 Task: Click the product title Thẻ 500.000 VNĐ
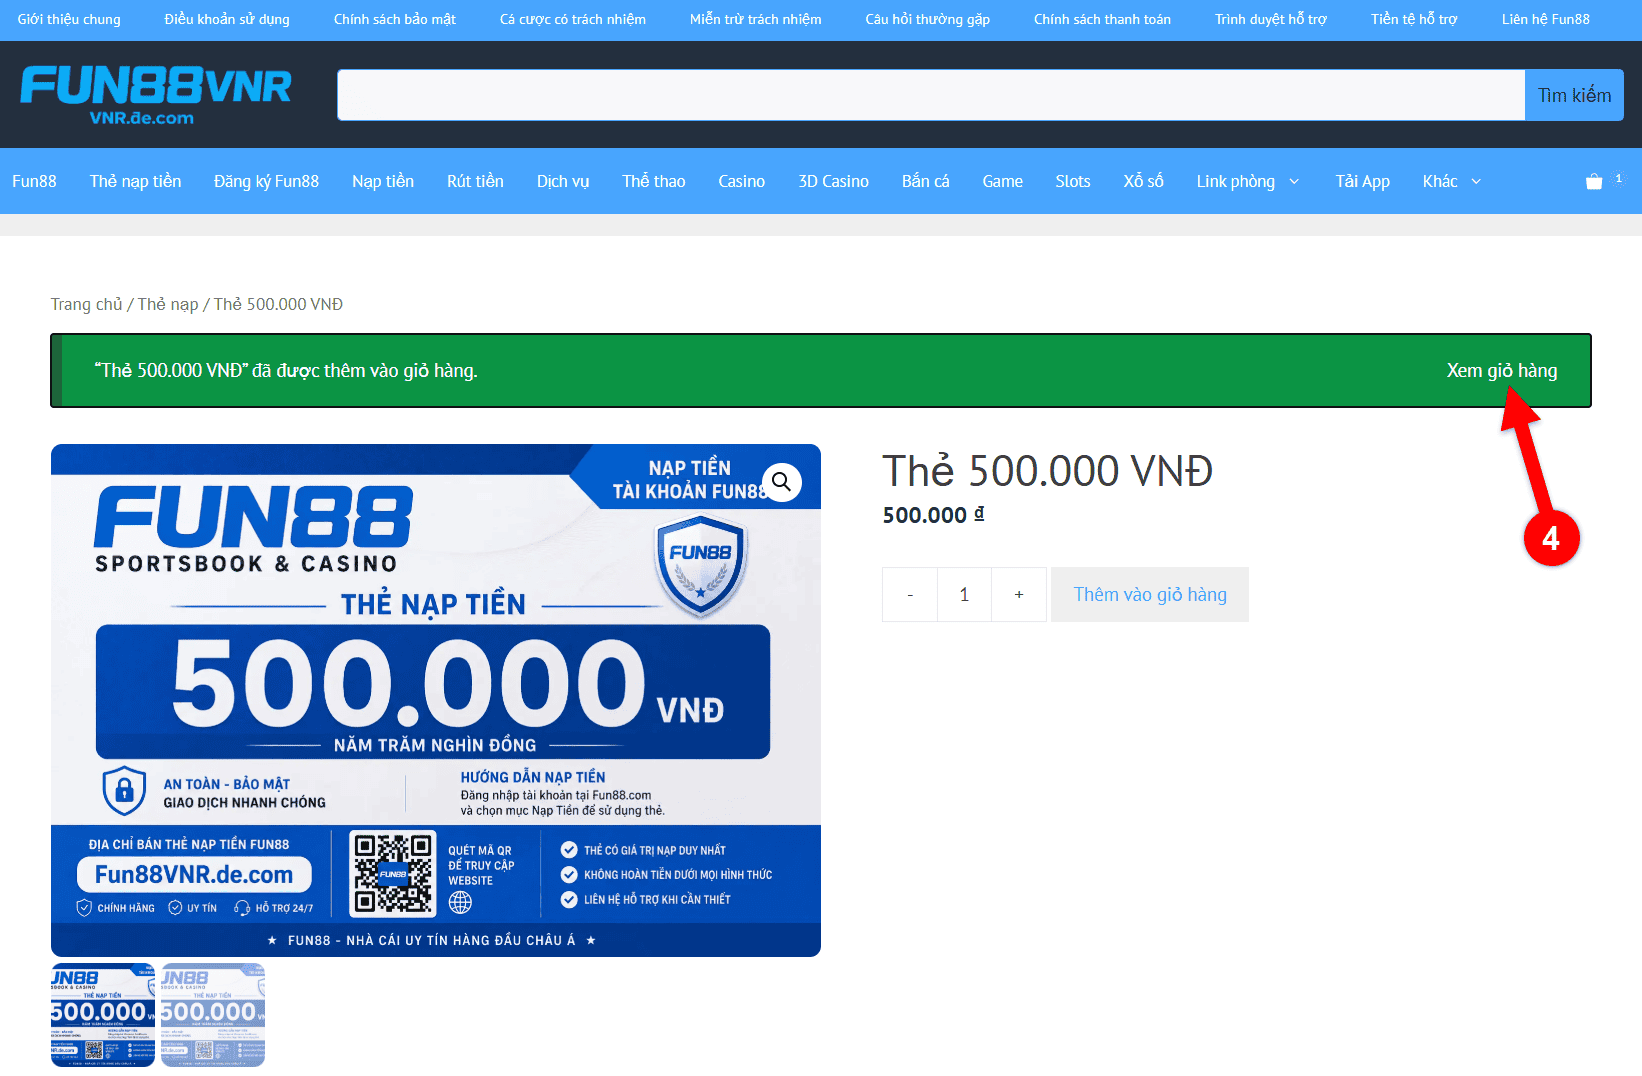[1047, 471]
